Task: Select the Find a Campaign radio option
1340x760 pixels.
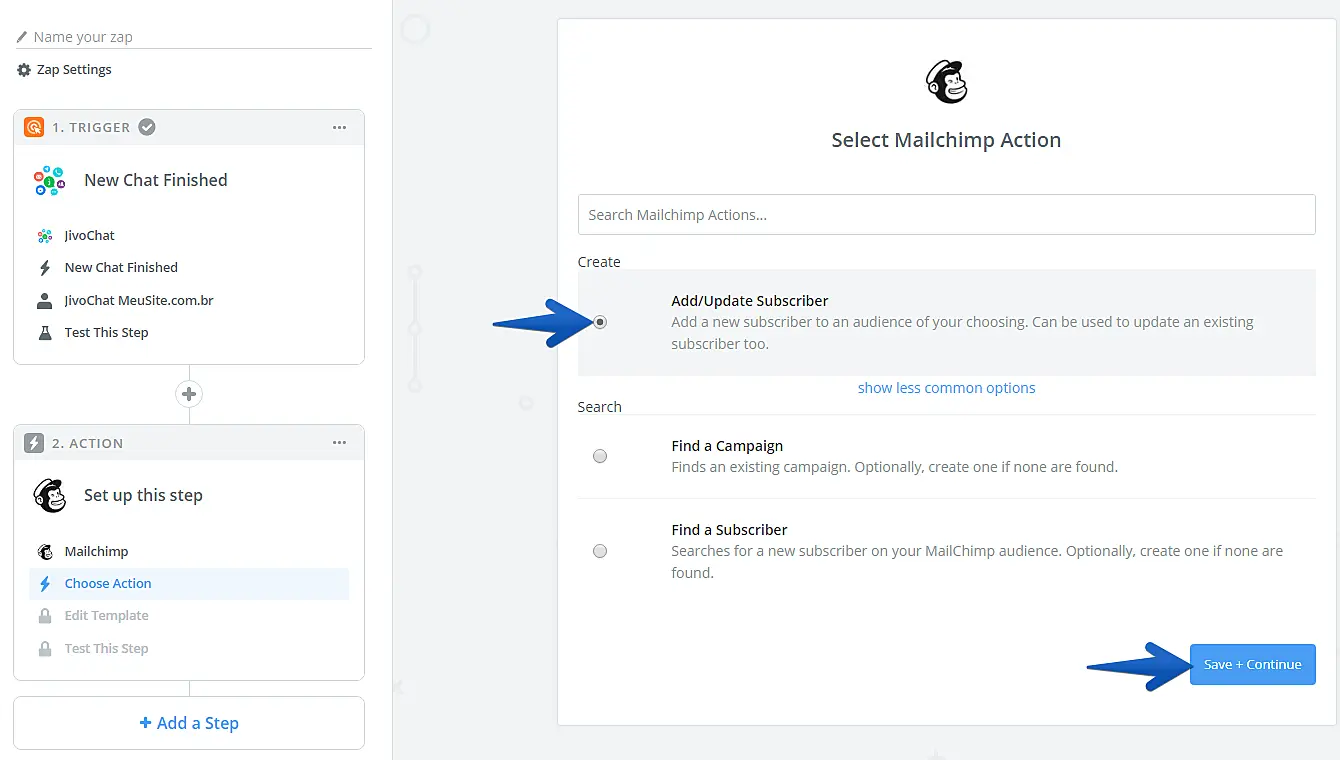Action: (x=600, y=456)
